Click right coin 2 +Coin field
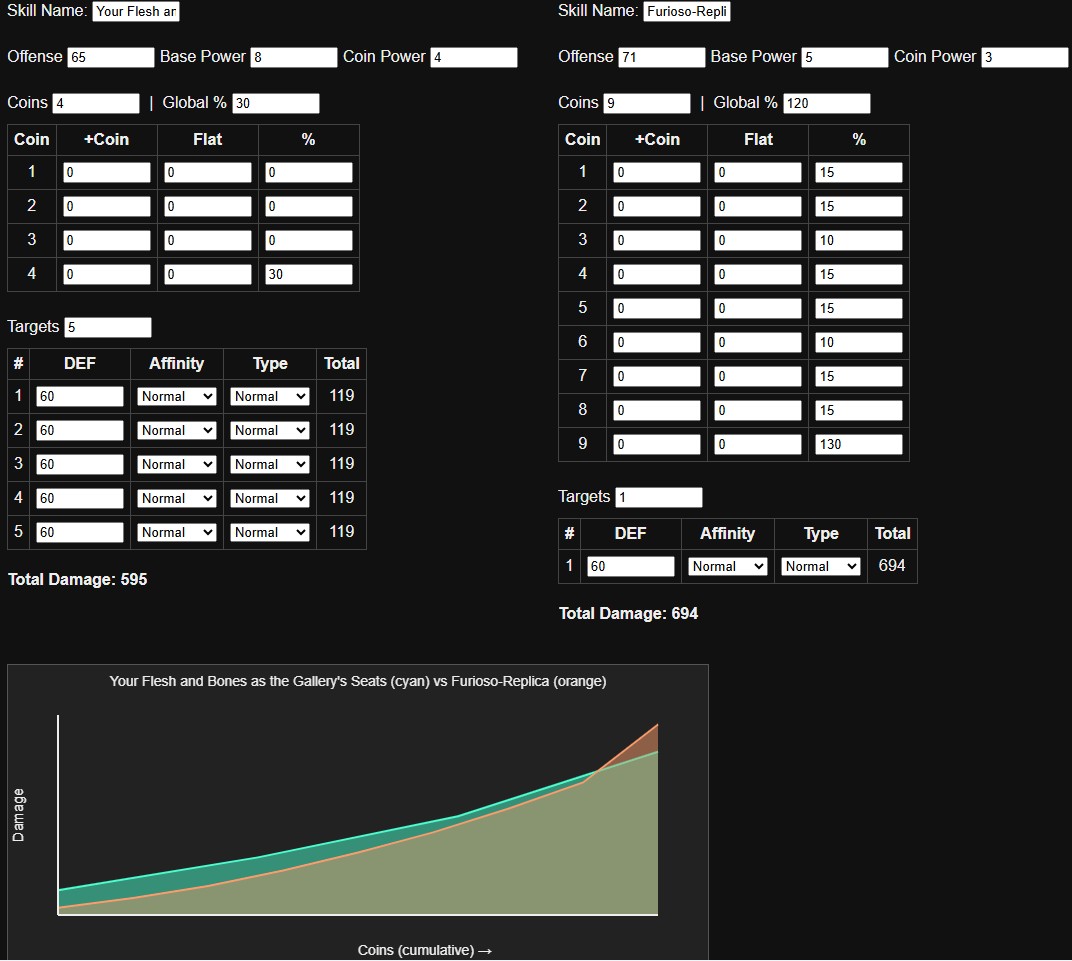This screenshot has height=961, width=1072. click(x=657, y=206)
